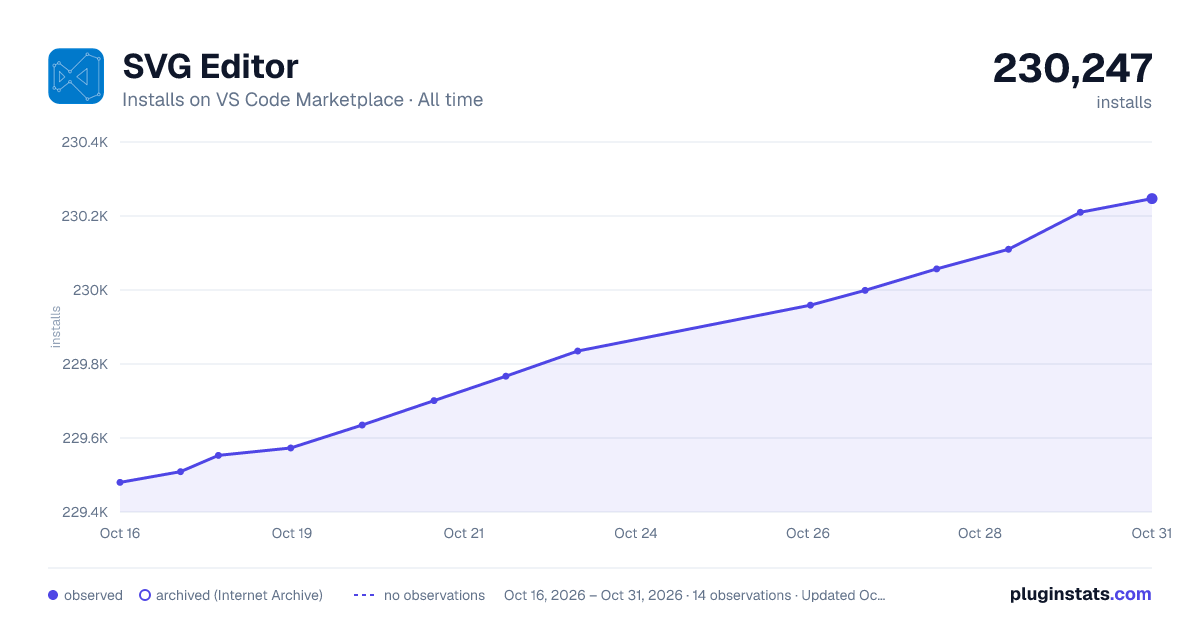The height and width of the screenshot is (630, 1200).
Task: Click the Oct 31 x-axis label
Action: coord(1151,533)
